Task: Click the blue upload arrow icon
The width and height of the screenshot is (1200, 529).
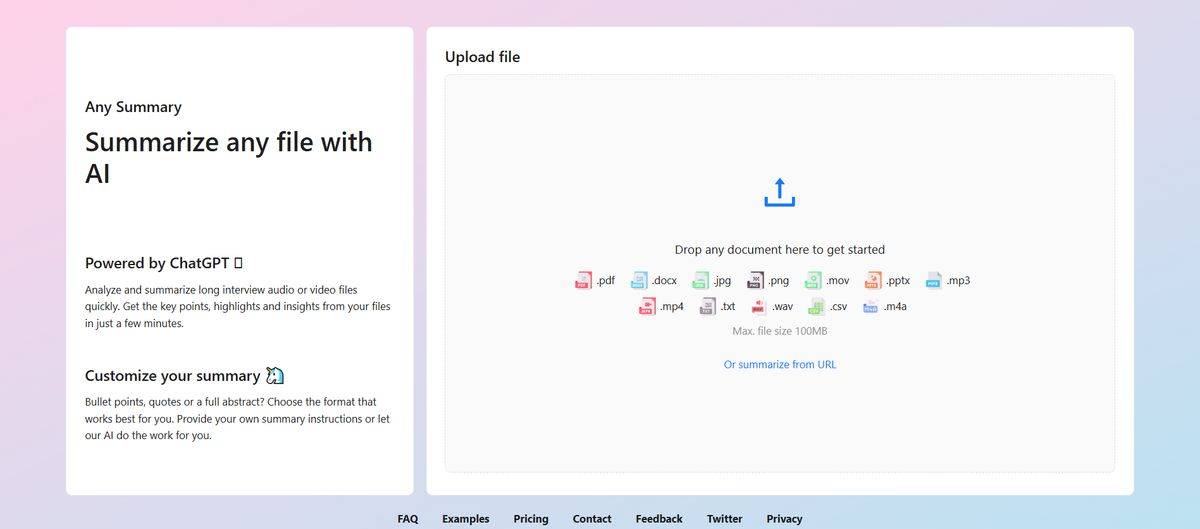Action: [779, 192]
